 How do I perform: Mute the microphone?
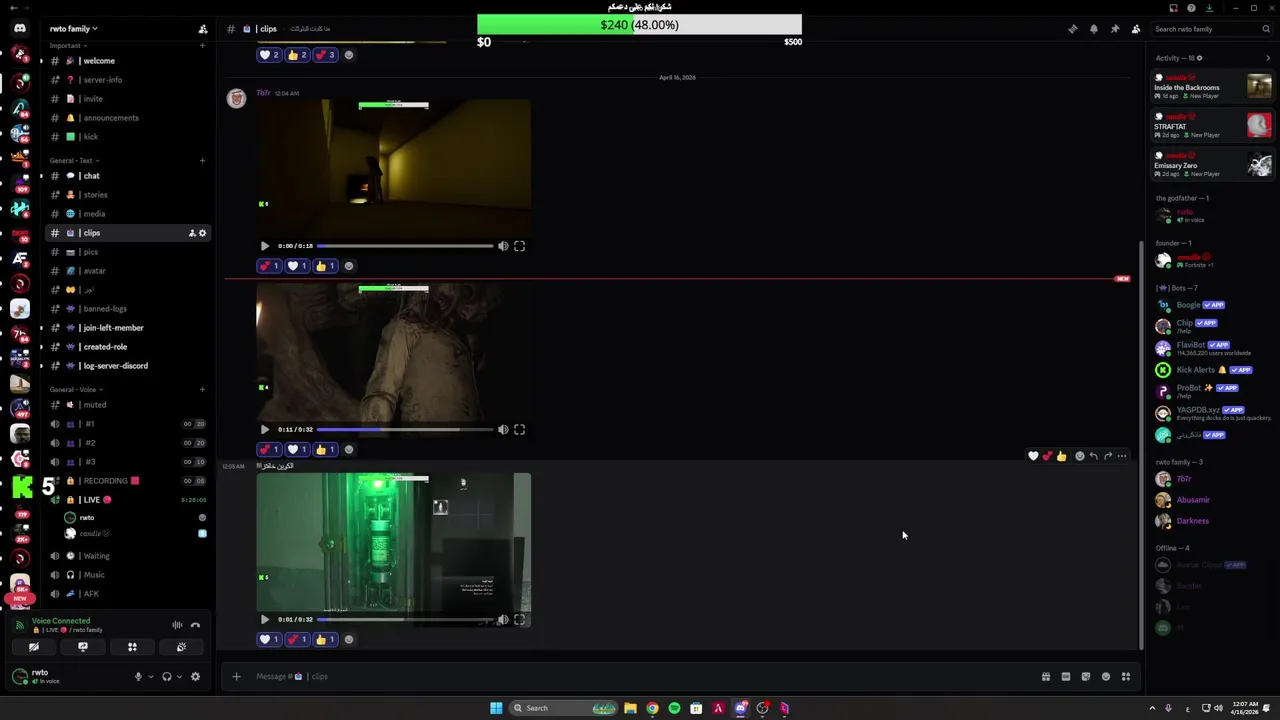coord(139,677)
